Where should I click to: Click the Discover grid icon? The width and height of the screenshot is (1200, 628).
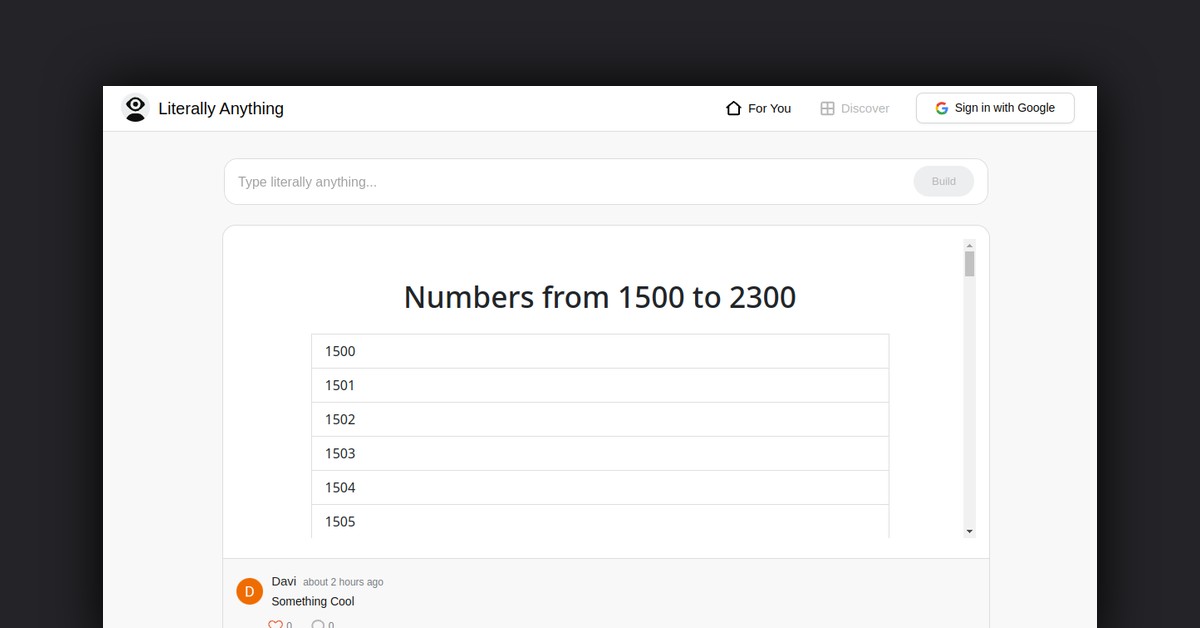[827, 108]
